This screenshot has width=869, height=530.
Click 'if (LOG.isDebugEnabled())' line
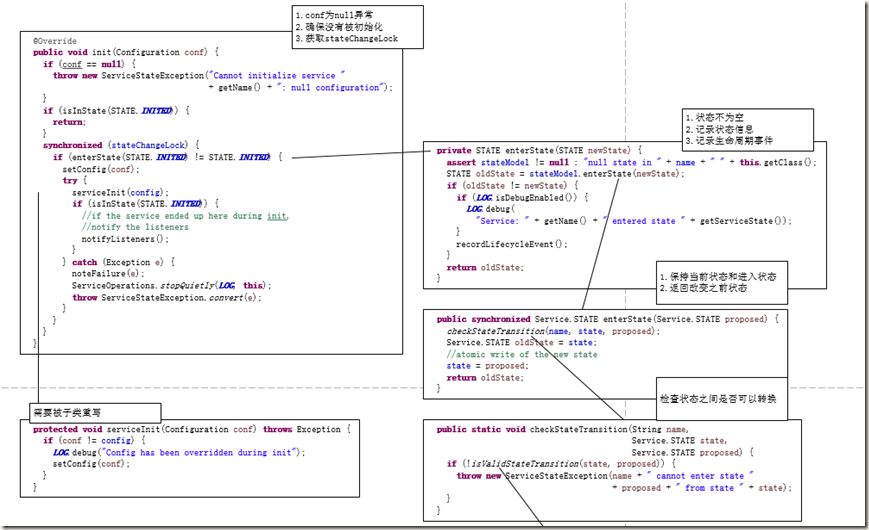[522, 197]
